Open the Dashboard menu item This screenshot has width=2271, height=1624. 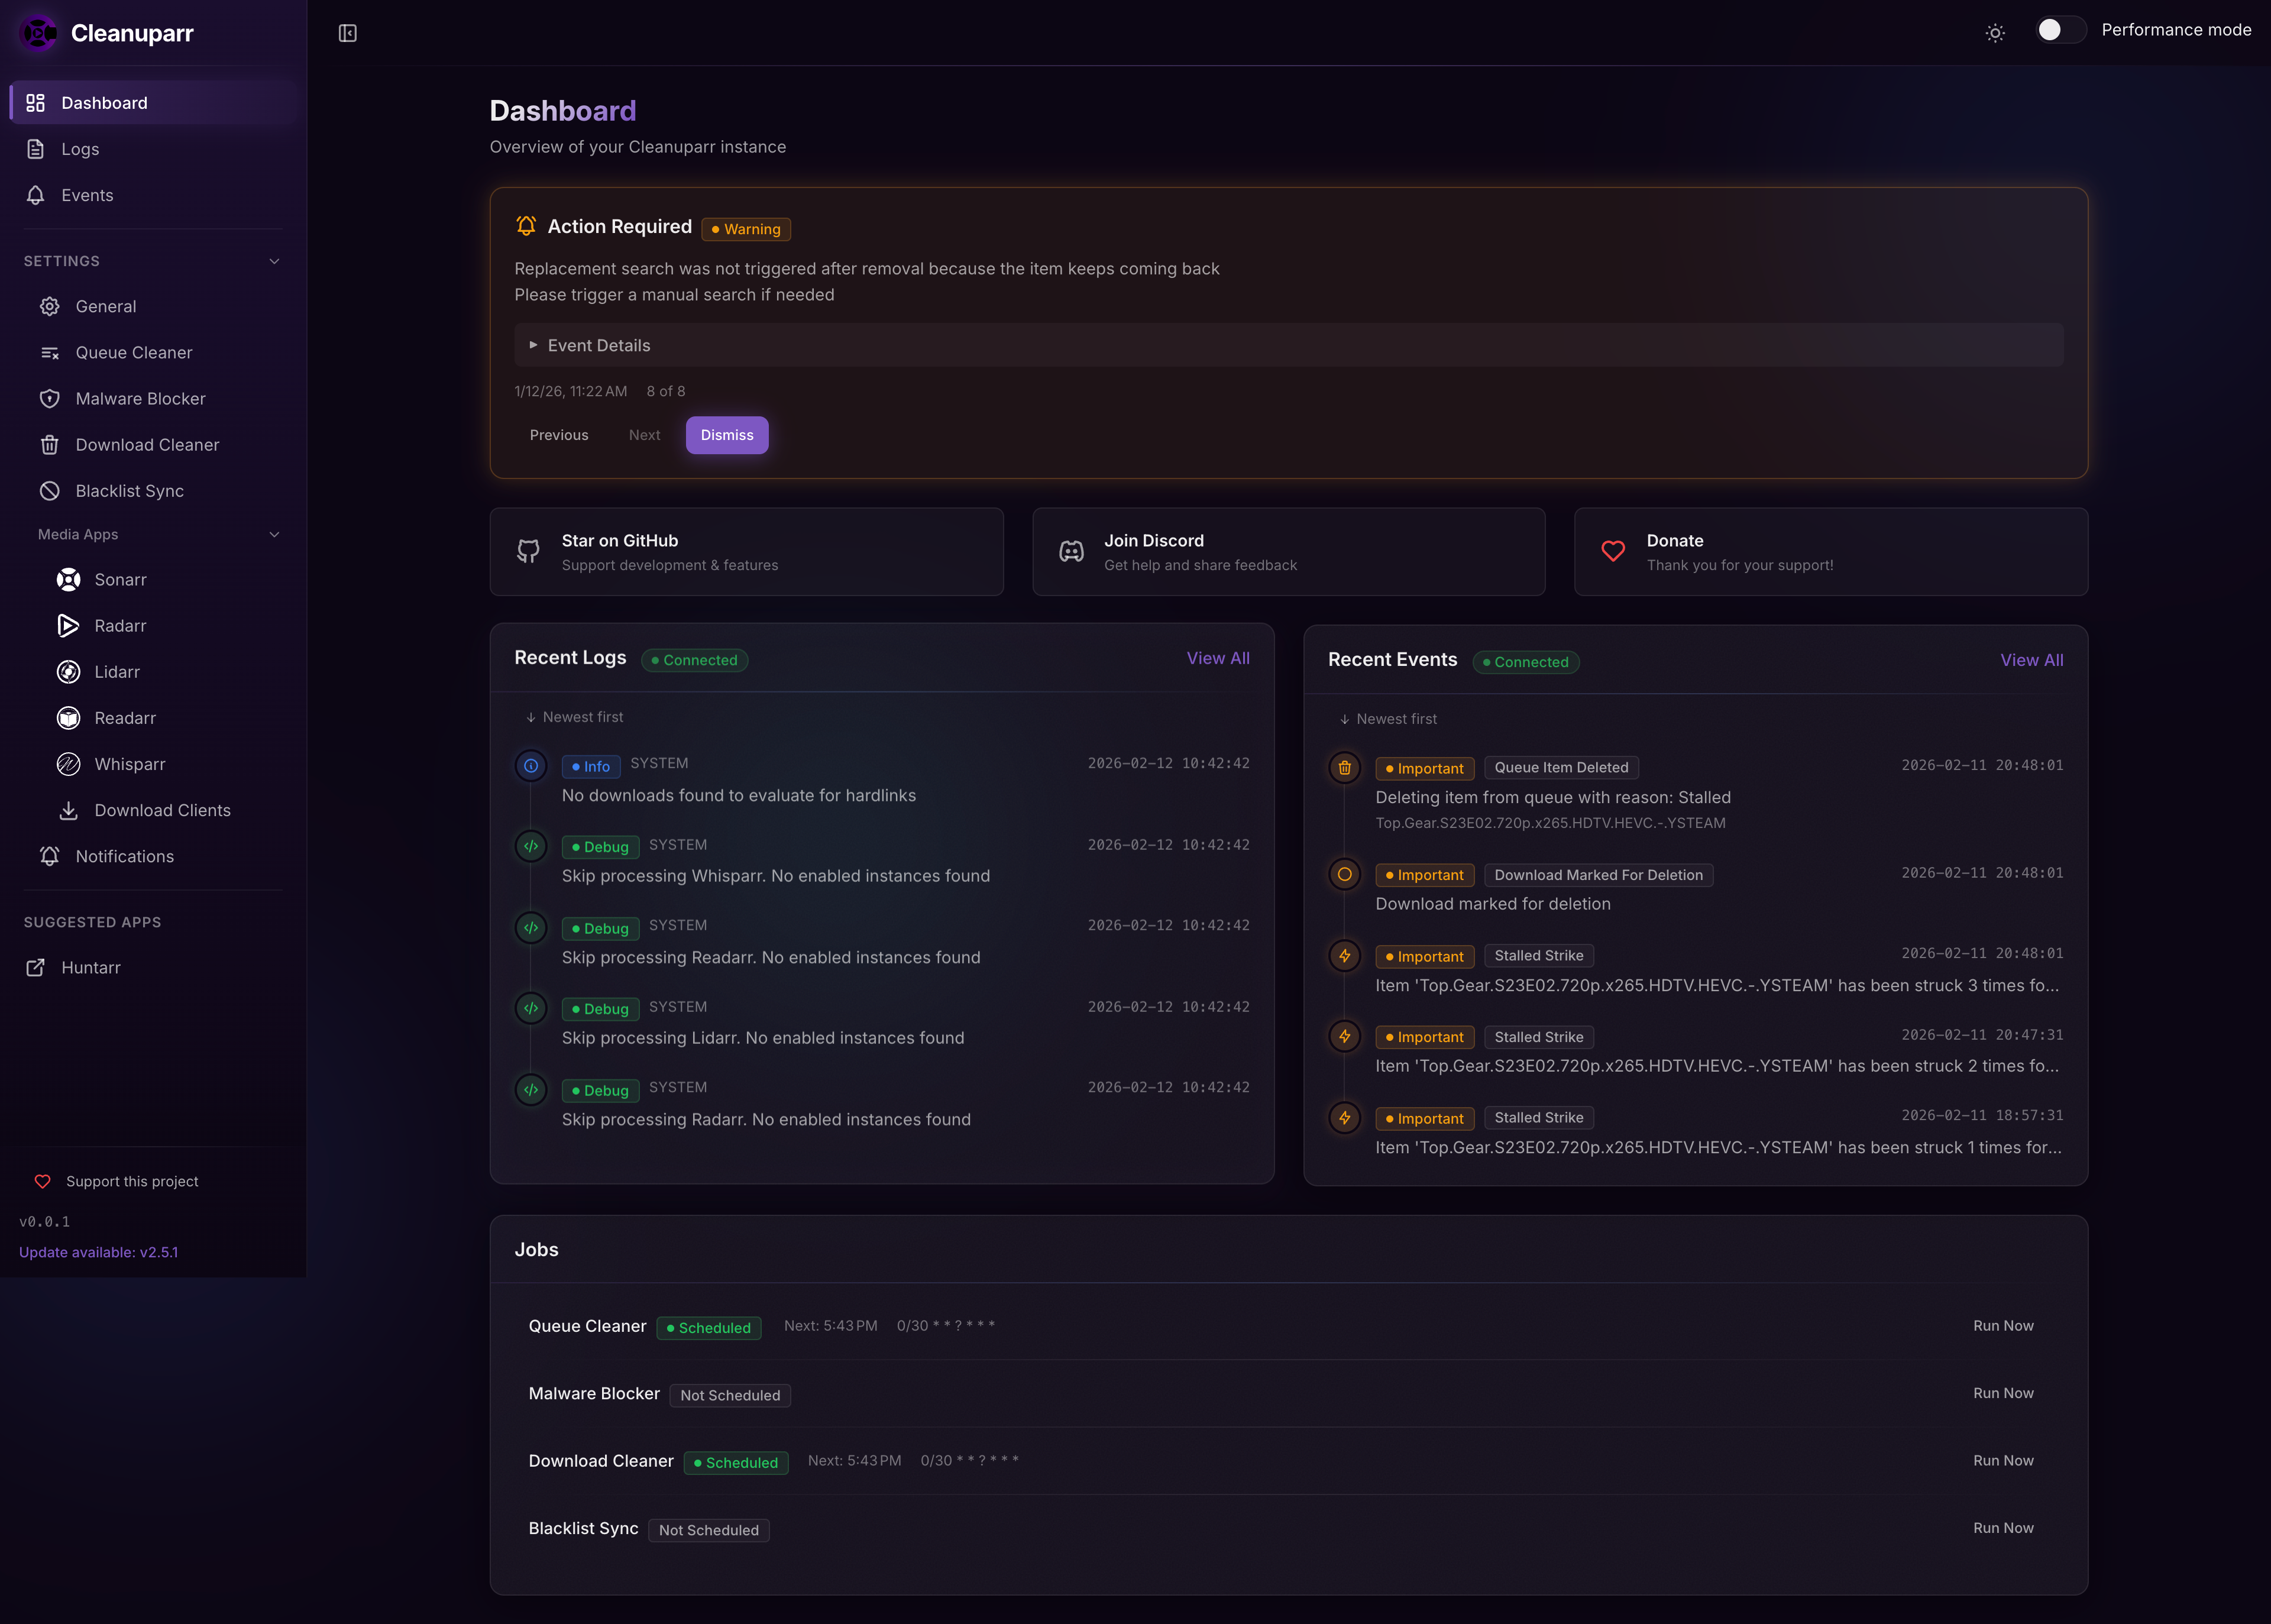[155, 103]
